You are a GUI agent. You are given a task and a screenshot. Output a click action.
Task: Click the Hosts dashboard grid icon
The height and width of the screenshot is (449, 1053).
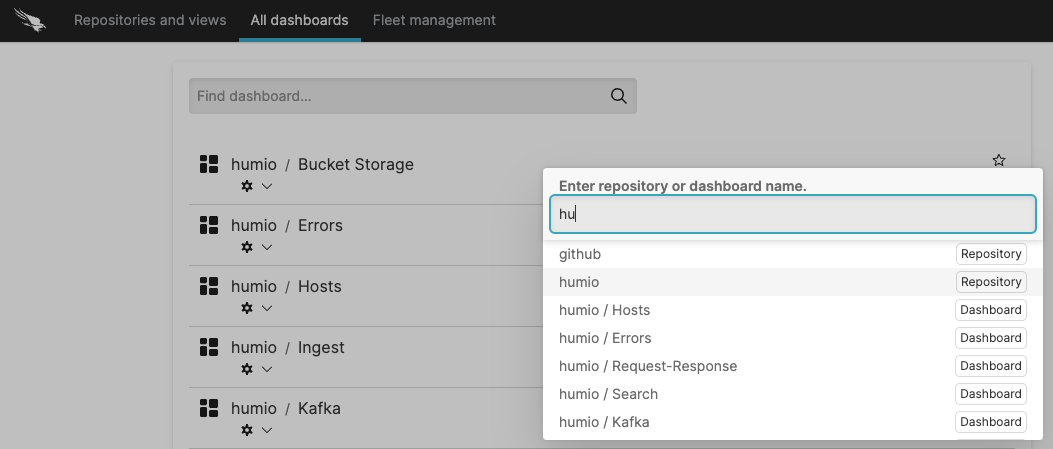click(x=209, y=286)
